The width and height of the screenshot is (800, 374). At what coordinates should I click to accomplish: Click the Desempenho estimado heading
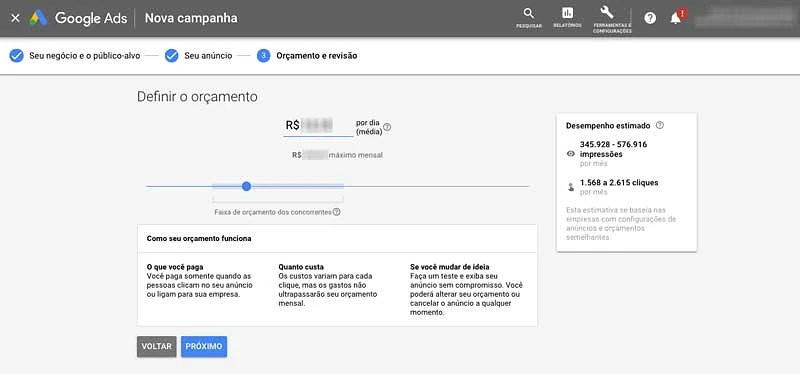pos(608,126)
